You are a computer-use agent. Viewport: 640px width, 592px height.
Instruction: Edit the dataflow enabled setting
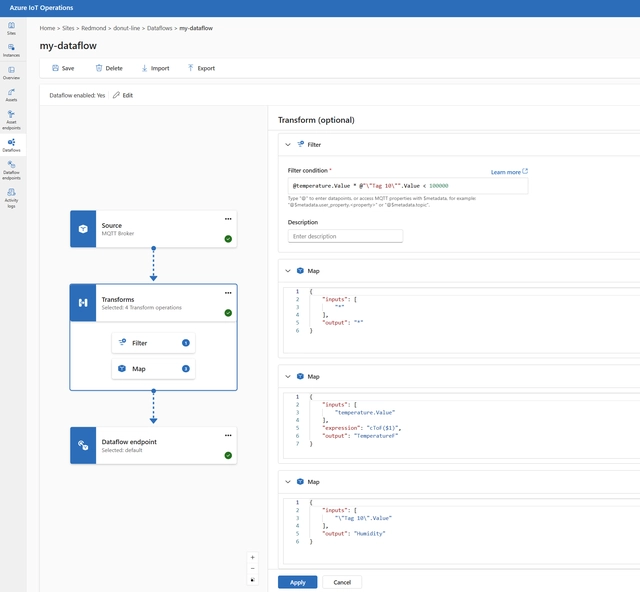(123, 95)
